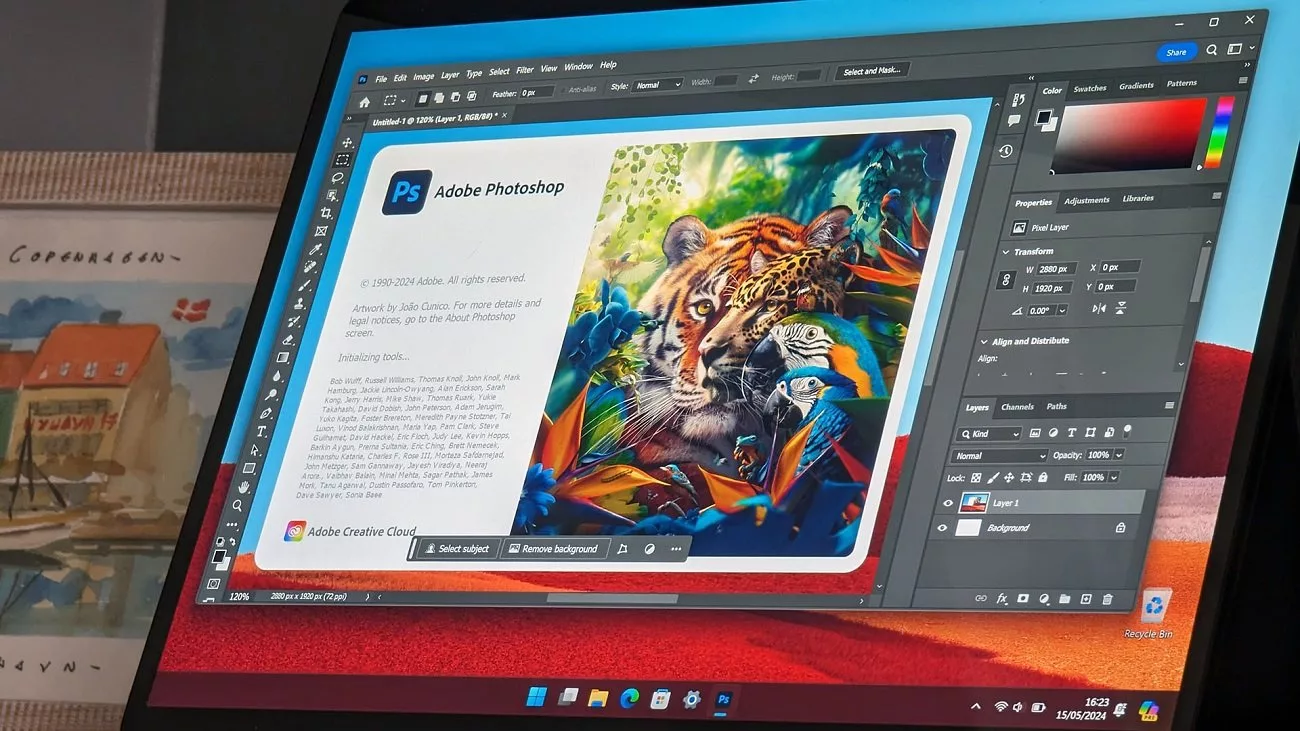The width and height of the screenshot is (1300, 731).
Task: Switch to the Channels tab
Action: coord(1017,407)
